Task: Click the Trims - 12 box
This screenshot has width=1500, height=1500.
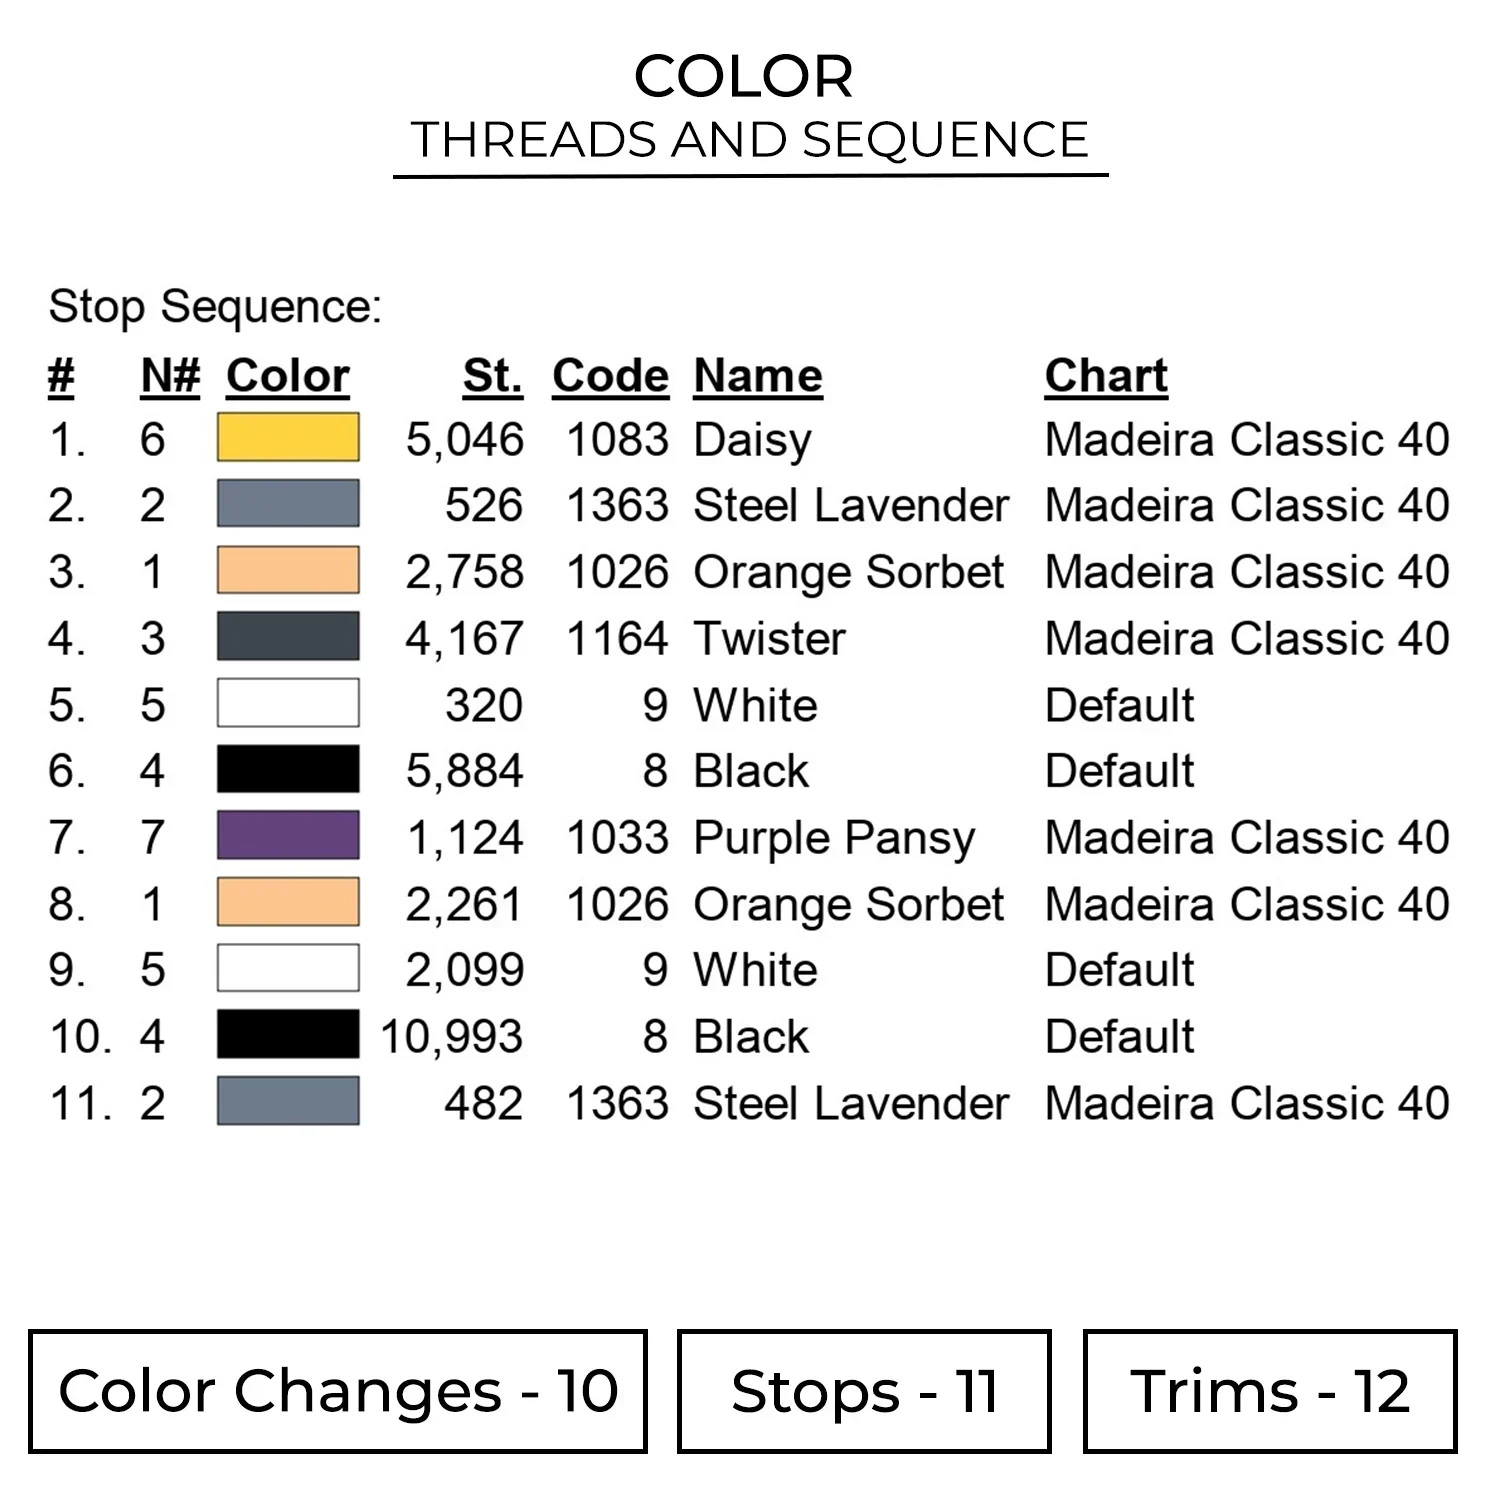Action: [1270, 1391]
